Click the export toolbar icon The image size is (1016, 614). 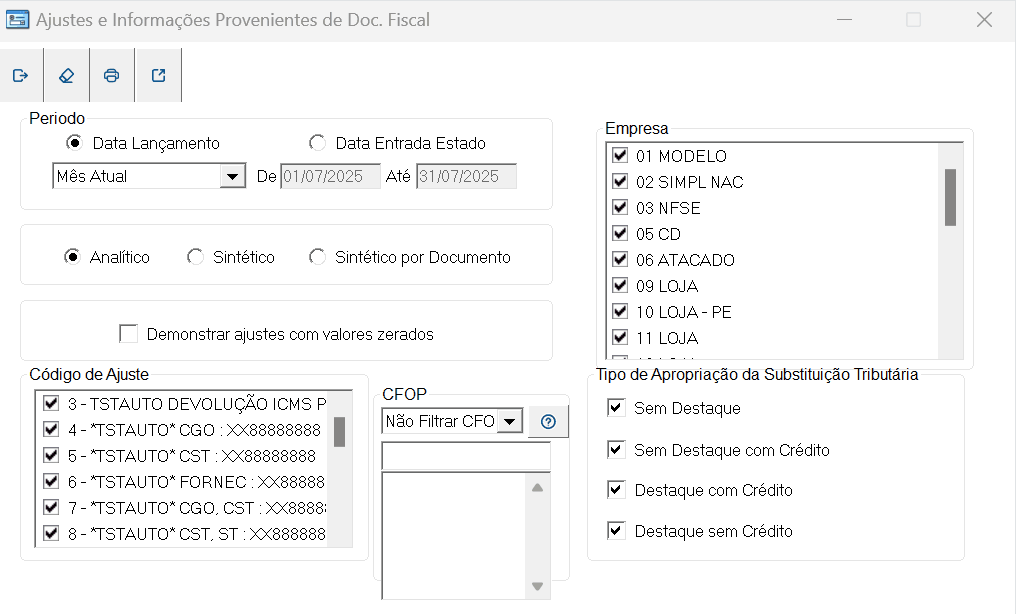tap(158, 76)
